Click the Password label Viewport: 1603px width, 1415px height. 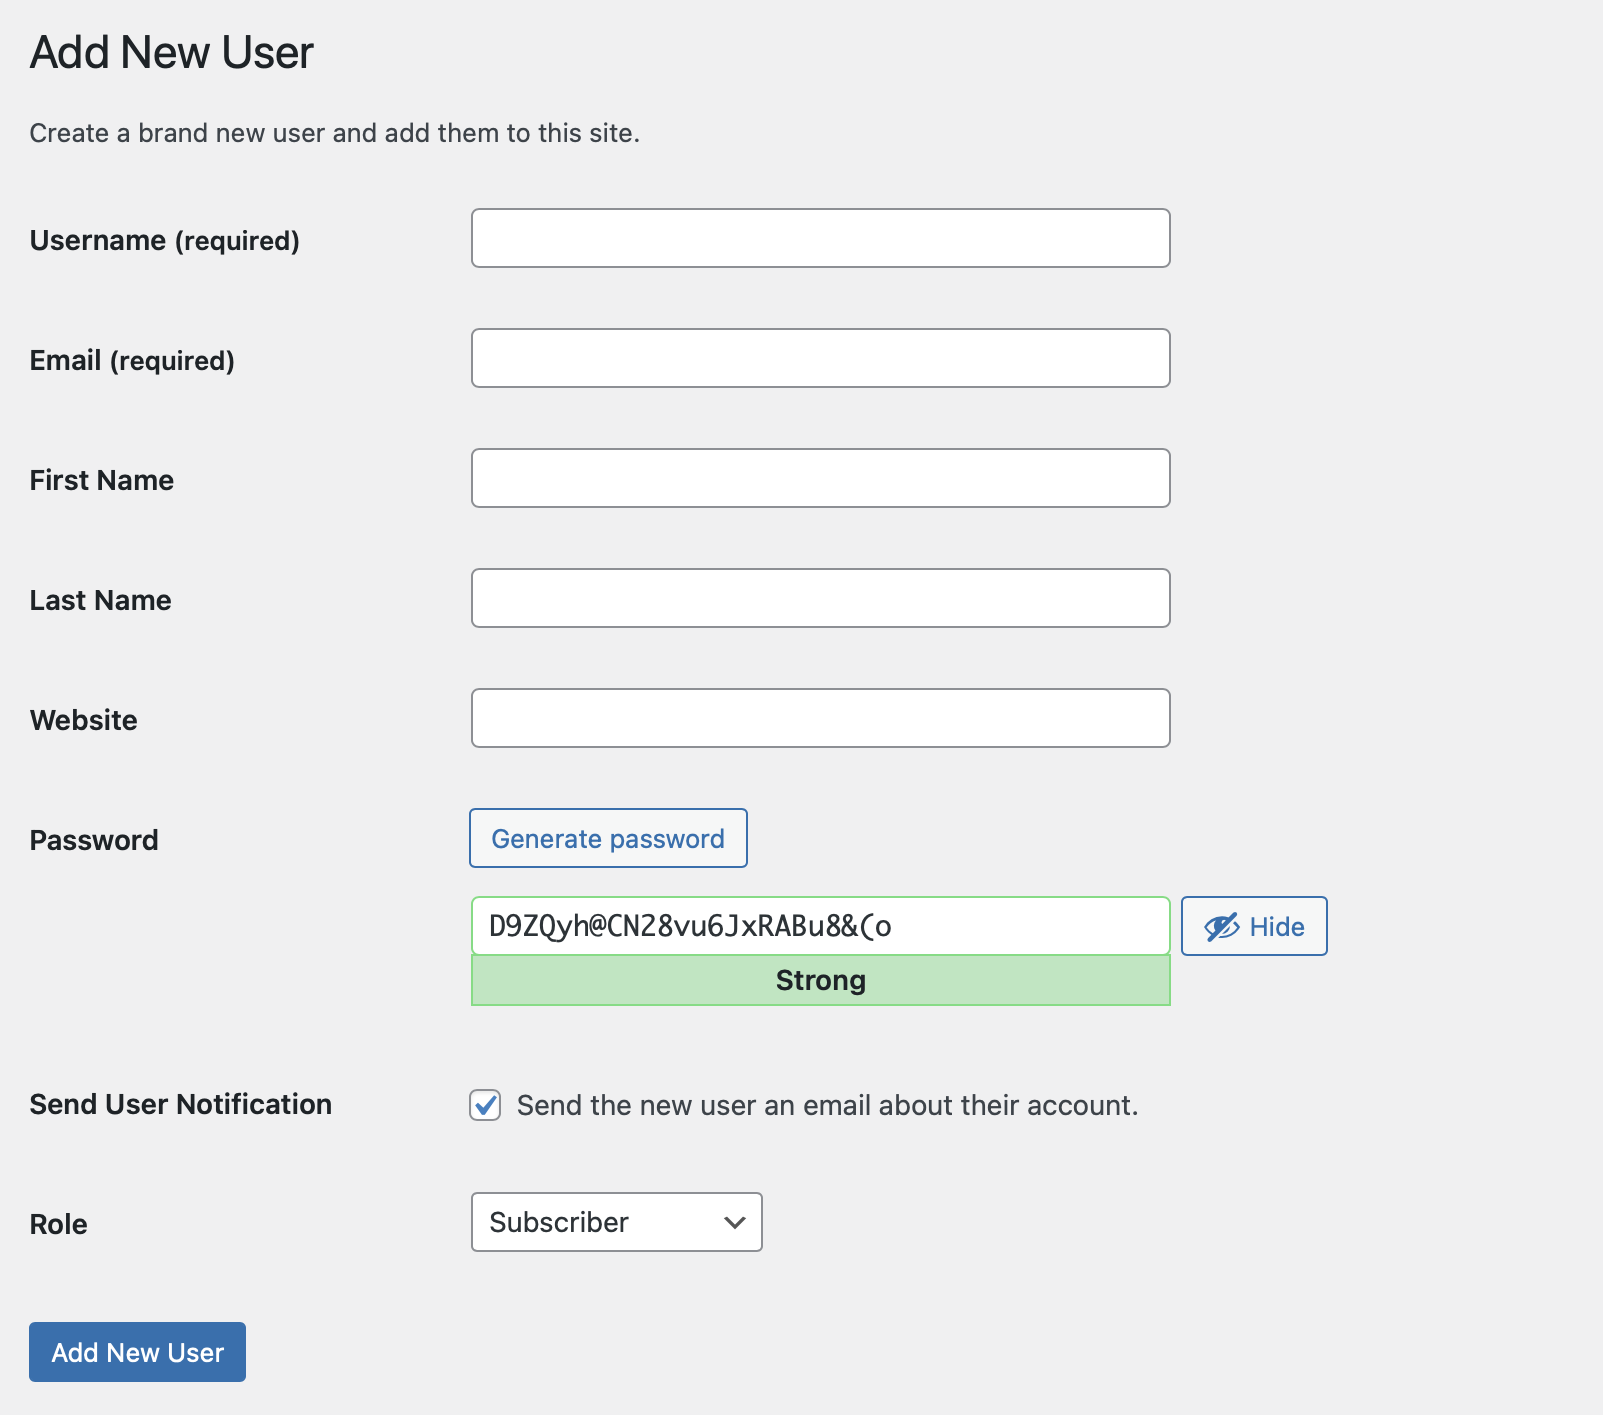click(x=94, y=840)
